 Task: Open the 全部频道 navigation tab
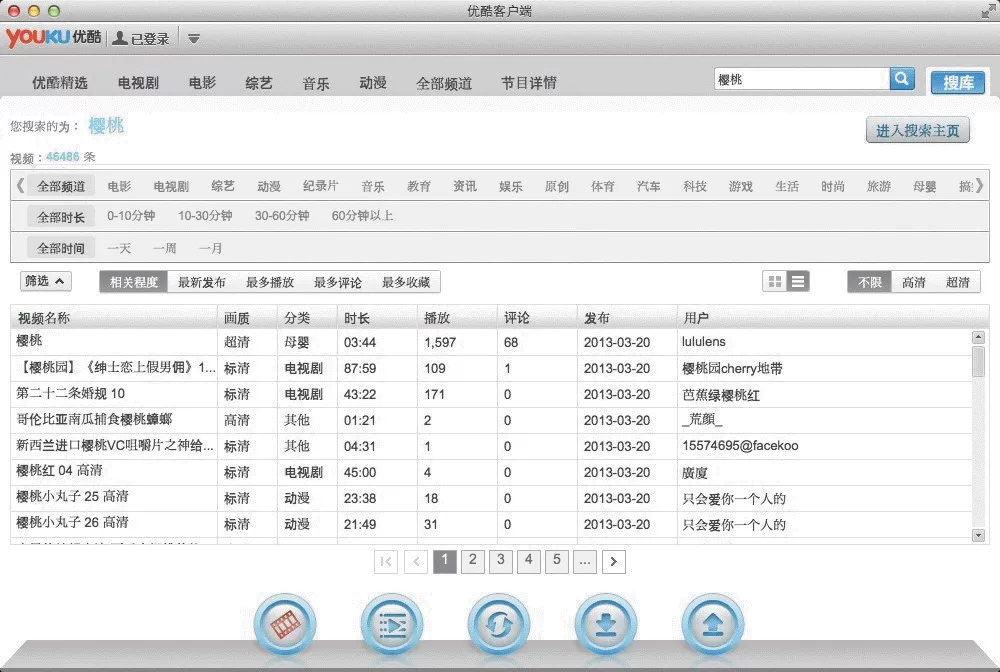click(444, 84)
